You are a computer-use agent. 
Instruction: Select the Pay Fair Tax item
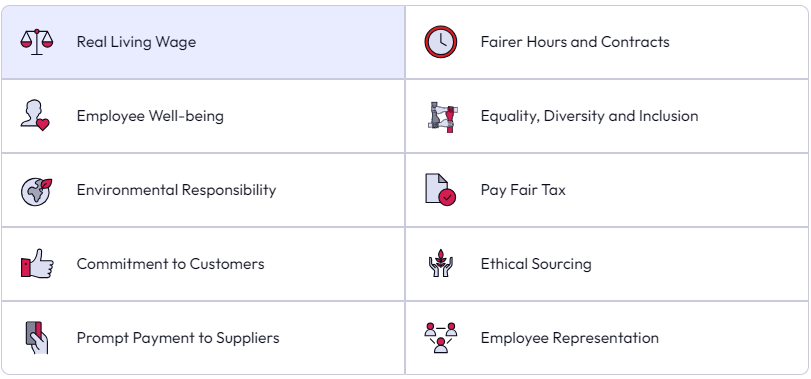(607, 190)
